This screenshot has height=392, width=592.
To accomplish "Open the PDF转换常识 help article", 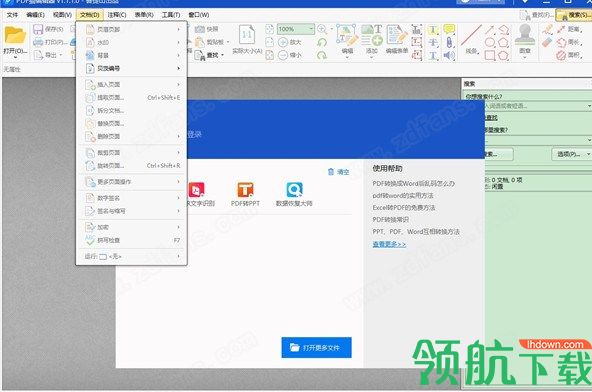I will click(x=390, y=220).
